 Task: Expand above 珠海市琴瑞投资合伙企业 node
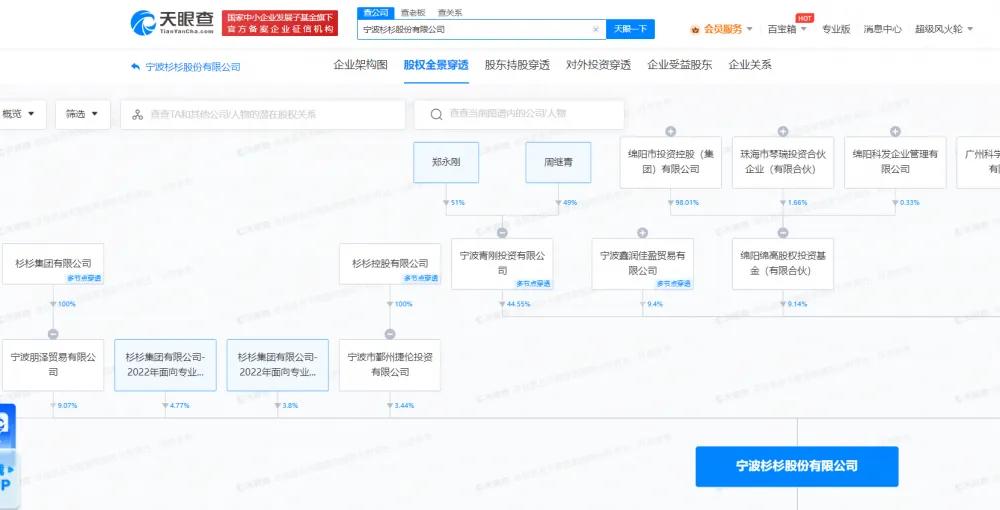783,131
